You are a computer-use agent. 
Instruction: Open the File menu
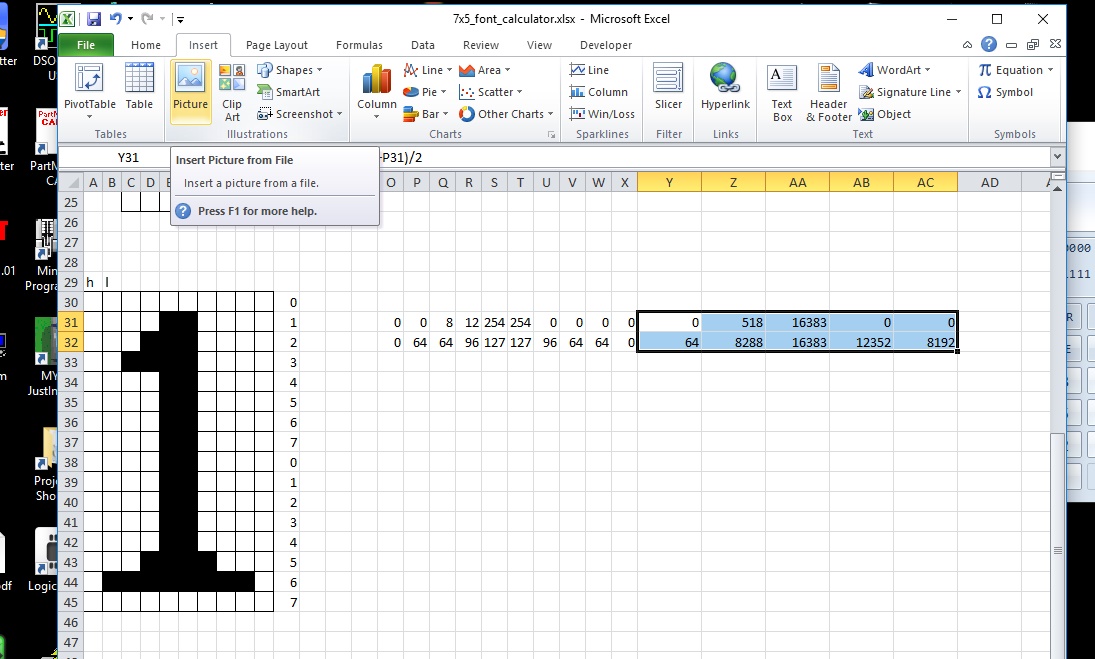(86, 45)
